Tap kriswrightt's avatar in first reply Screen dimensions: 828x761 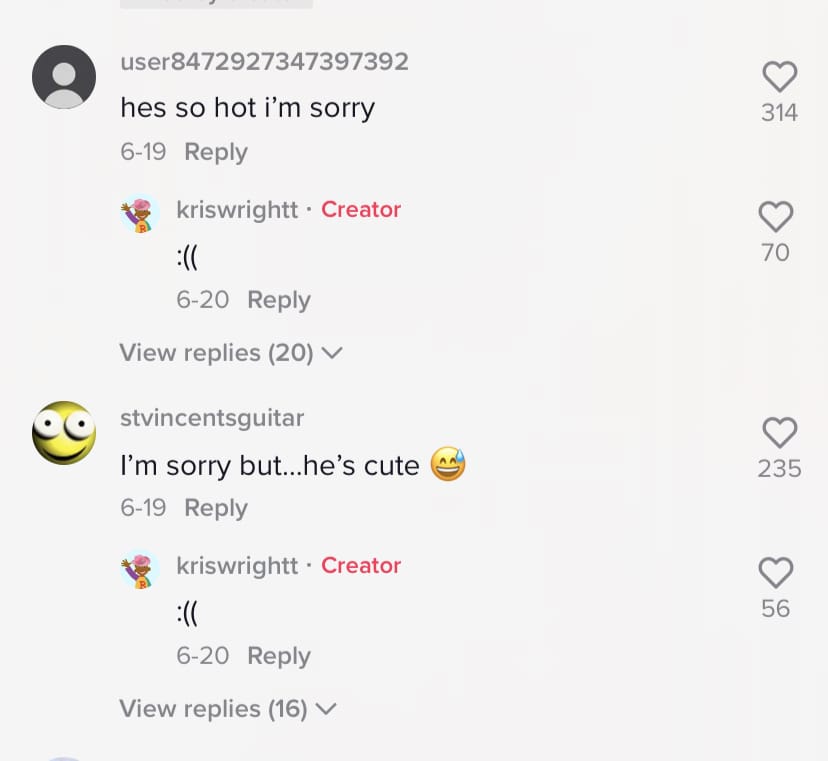[140, 213]
